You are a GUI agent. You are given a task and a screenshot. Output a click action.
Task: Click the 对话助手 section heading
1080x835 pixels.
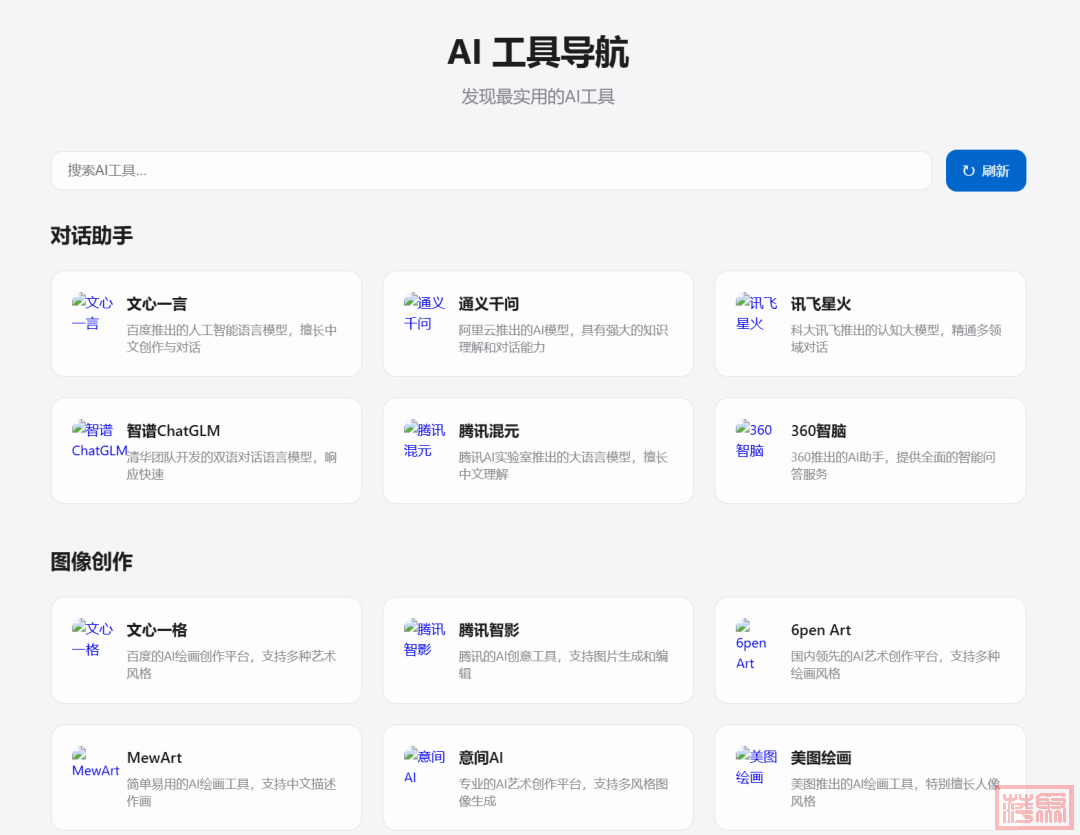pyautogui.click(x=92, y=236)
